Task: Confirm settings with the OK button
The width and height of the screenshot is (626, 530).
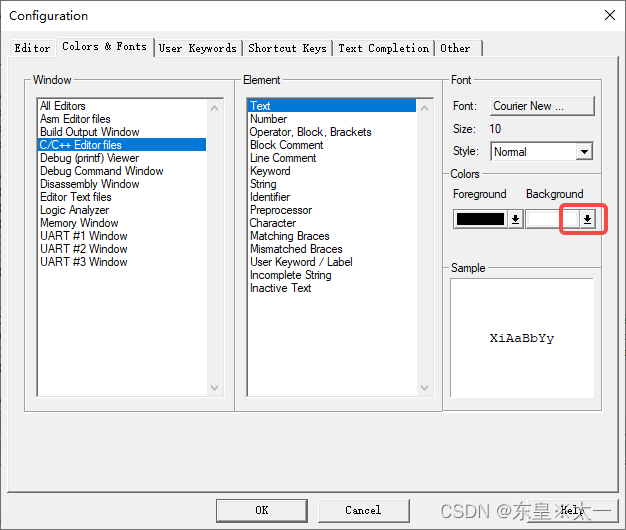Action: coord(262,510)
